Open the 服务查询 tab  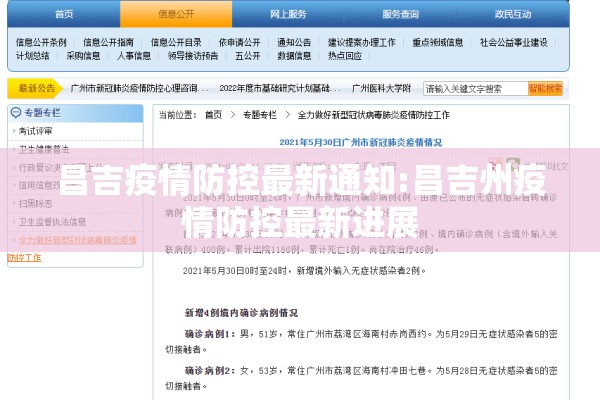coord(400,14)
